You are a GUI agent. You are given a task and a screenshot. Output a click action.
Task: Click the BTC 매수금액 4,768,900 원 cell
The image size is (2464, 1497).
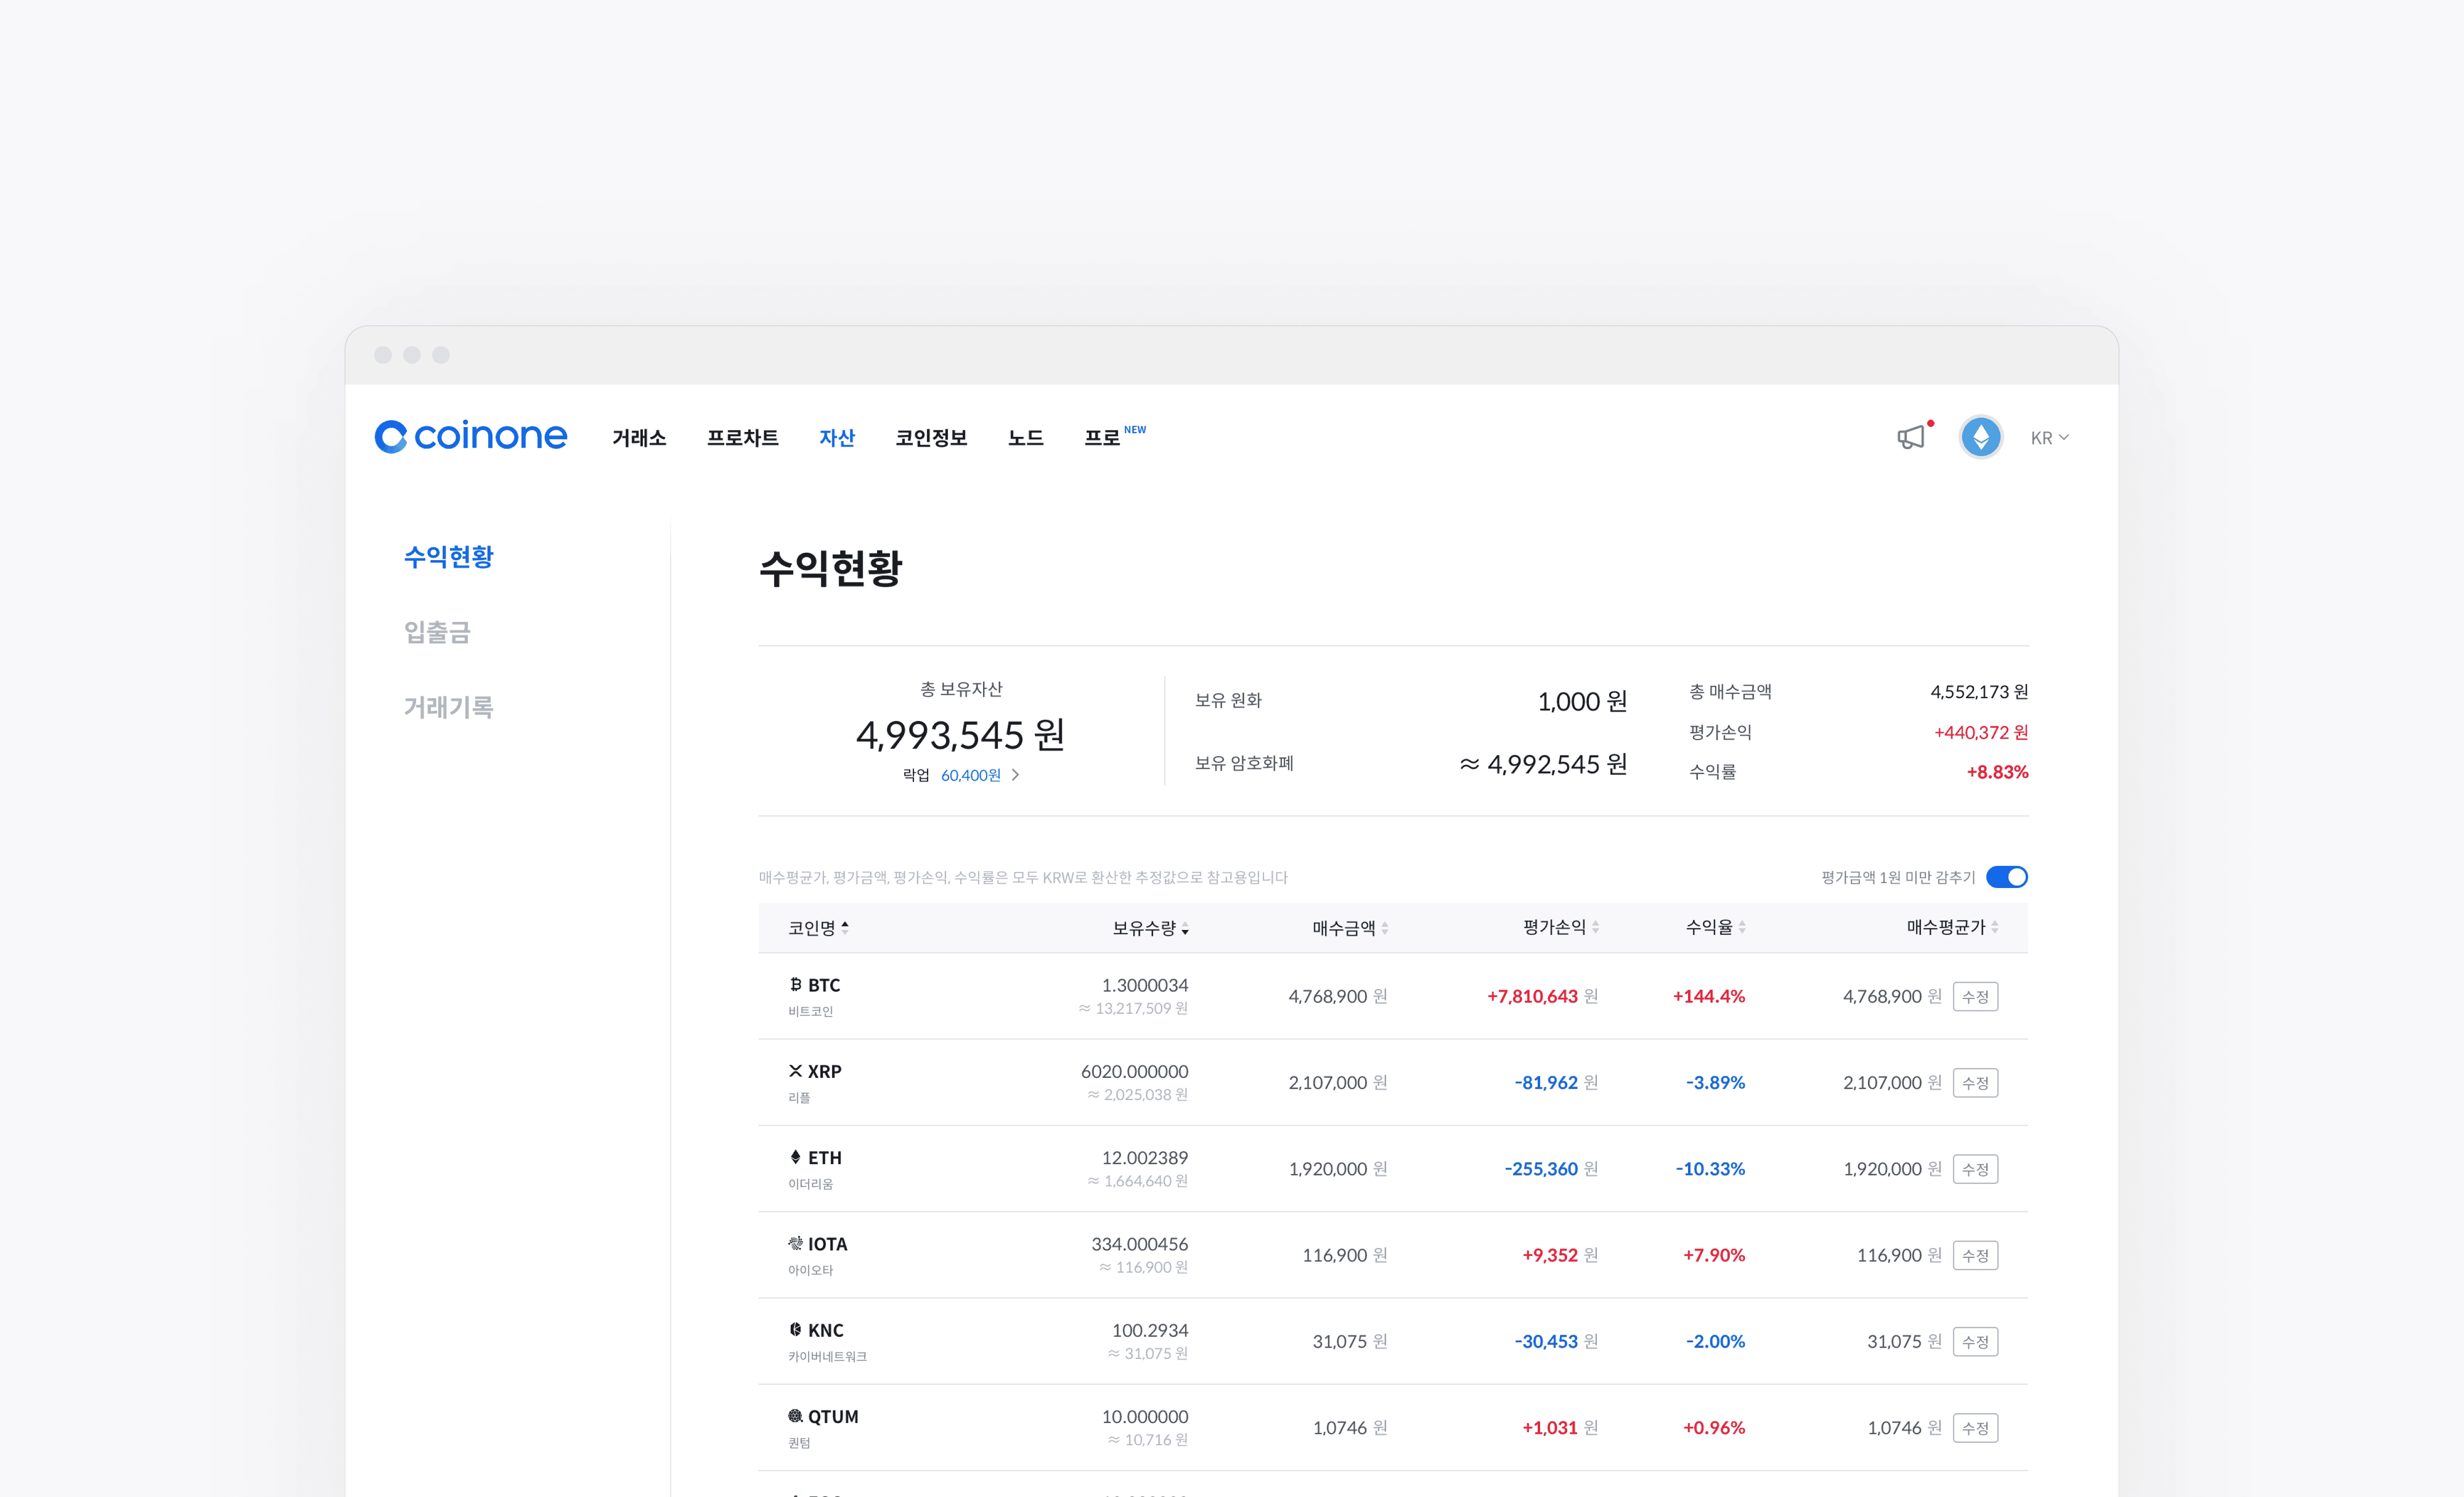[1338, 996]
